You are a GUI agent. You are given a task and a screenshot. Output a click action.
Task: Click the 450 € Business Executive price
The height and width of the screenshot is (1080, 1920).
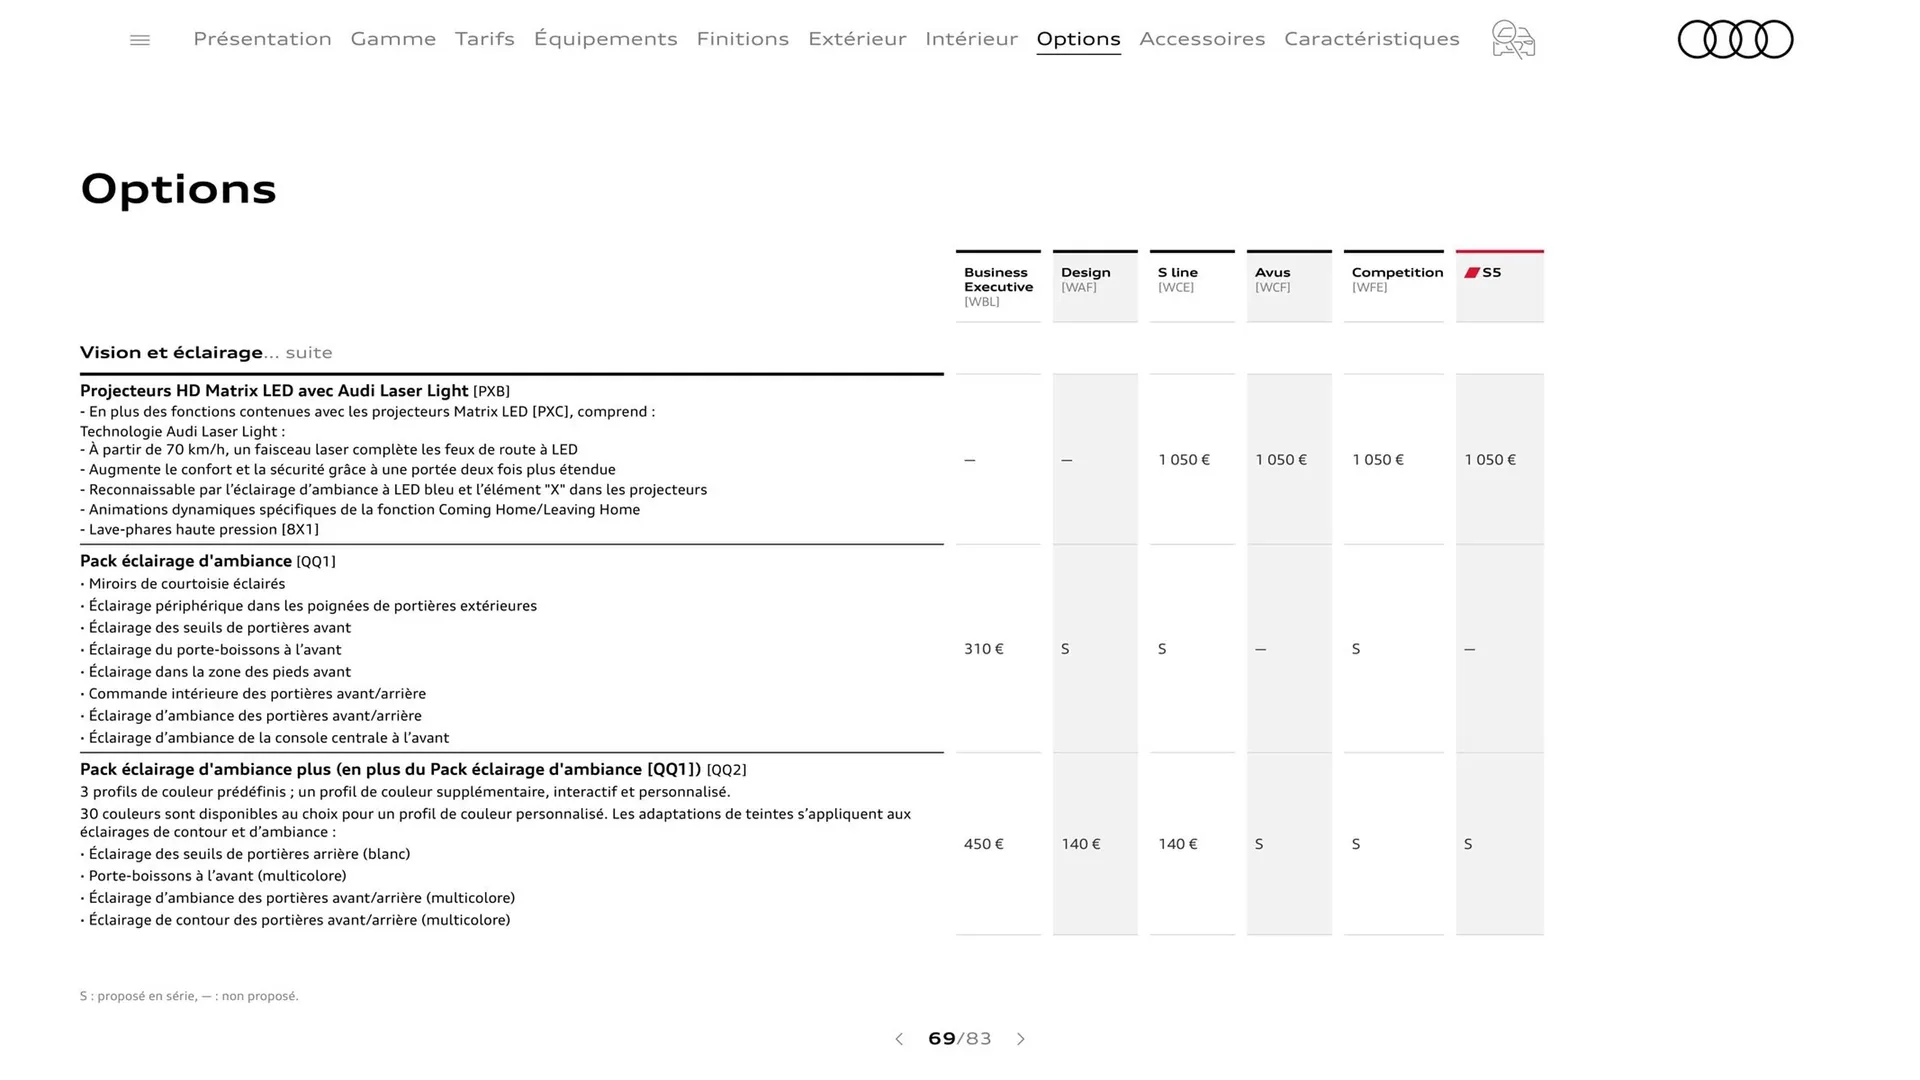pos(984,844)
